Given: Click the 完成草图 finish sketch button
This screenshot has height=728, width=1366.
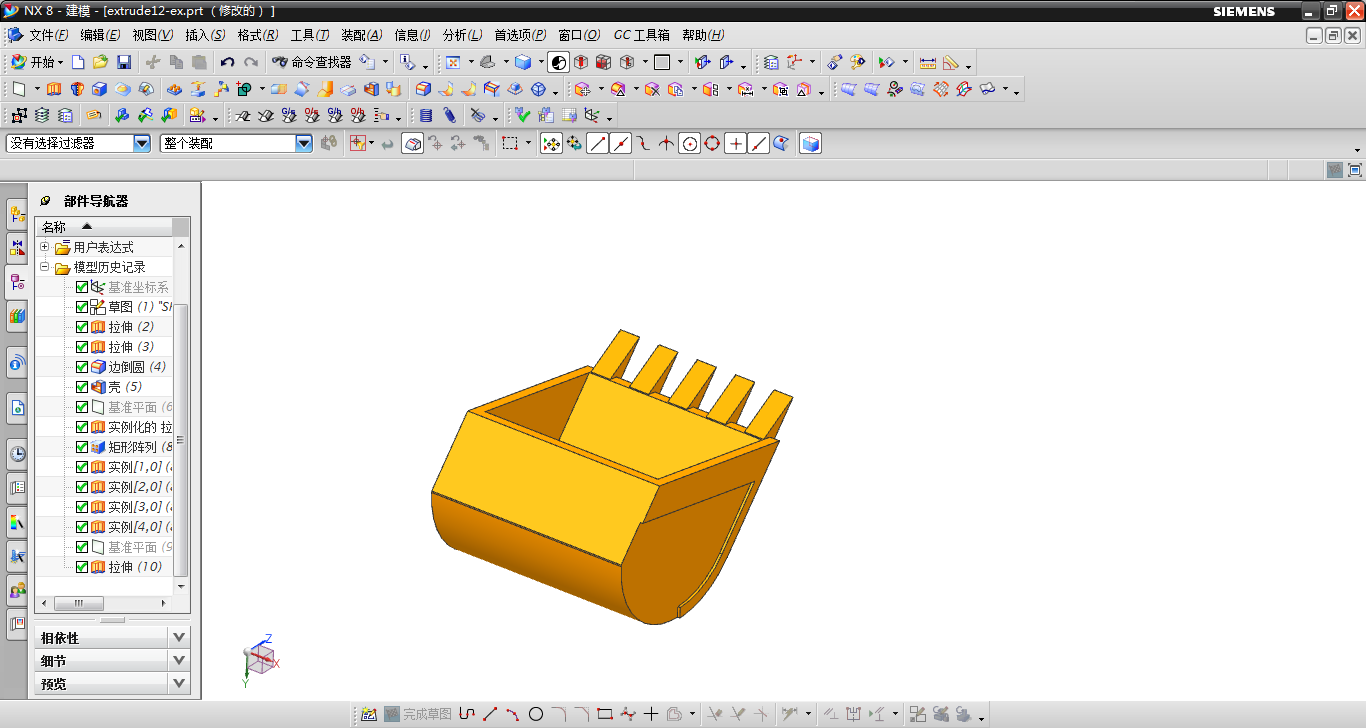Looking at the screenshot, I should pos(418,714).
